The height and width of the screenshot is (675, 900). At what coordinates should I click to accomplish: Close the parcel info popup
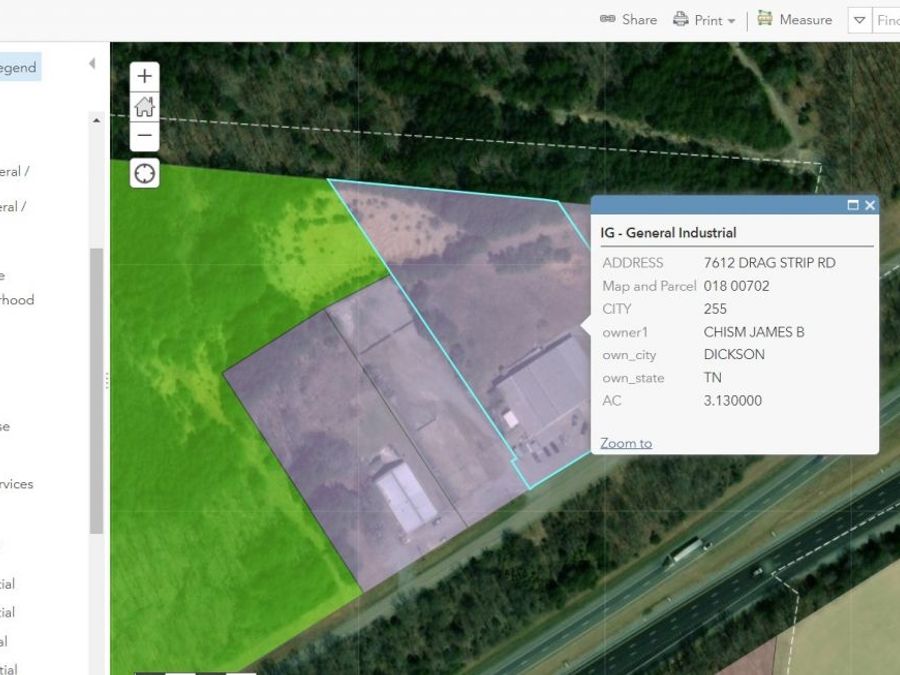[870, 205]
